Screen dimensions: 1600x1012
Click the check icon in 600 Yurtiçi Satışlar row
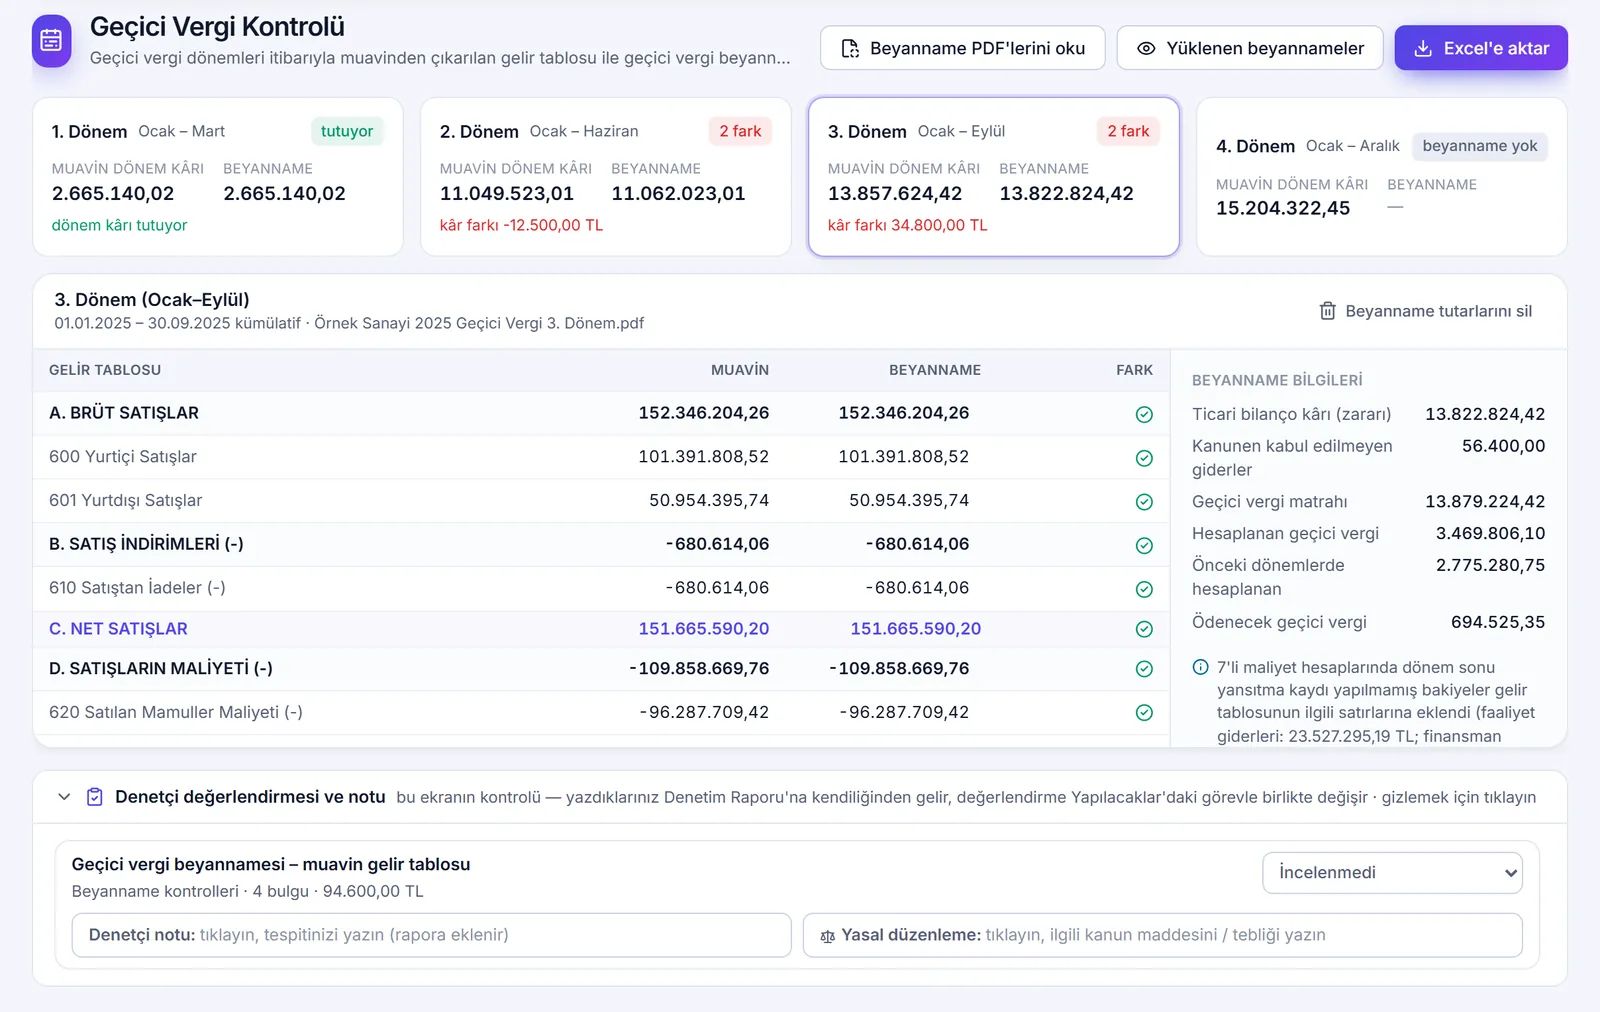point(1144,458)
